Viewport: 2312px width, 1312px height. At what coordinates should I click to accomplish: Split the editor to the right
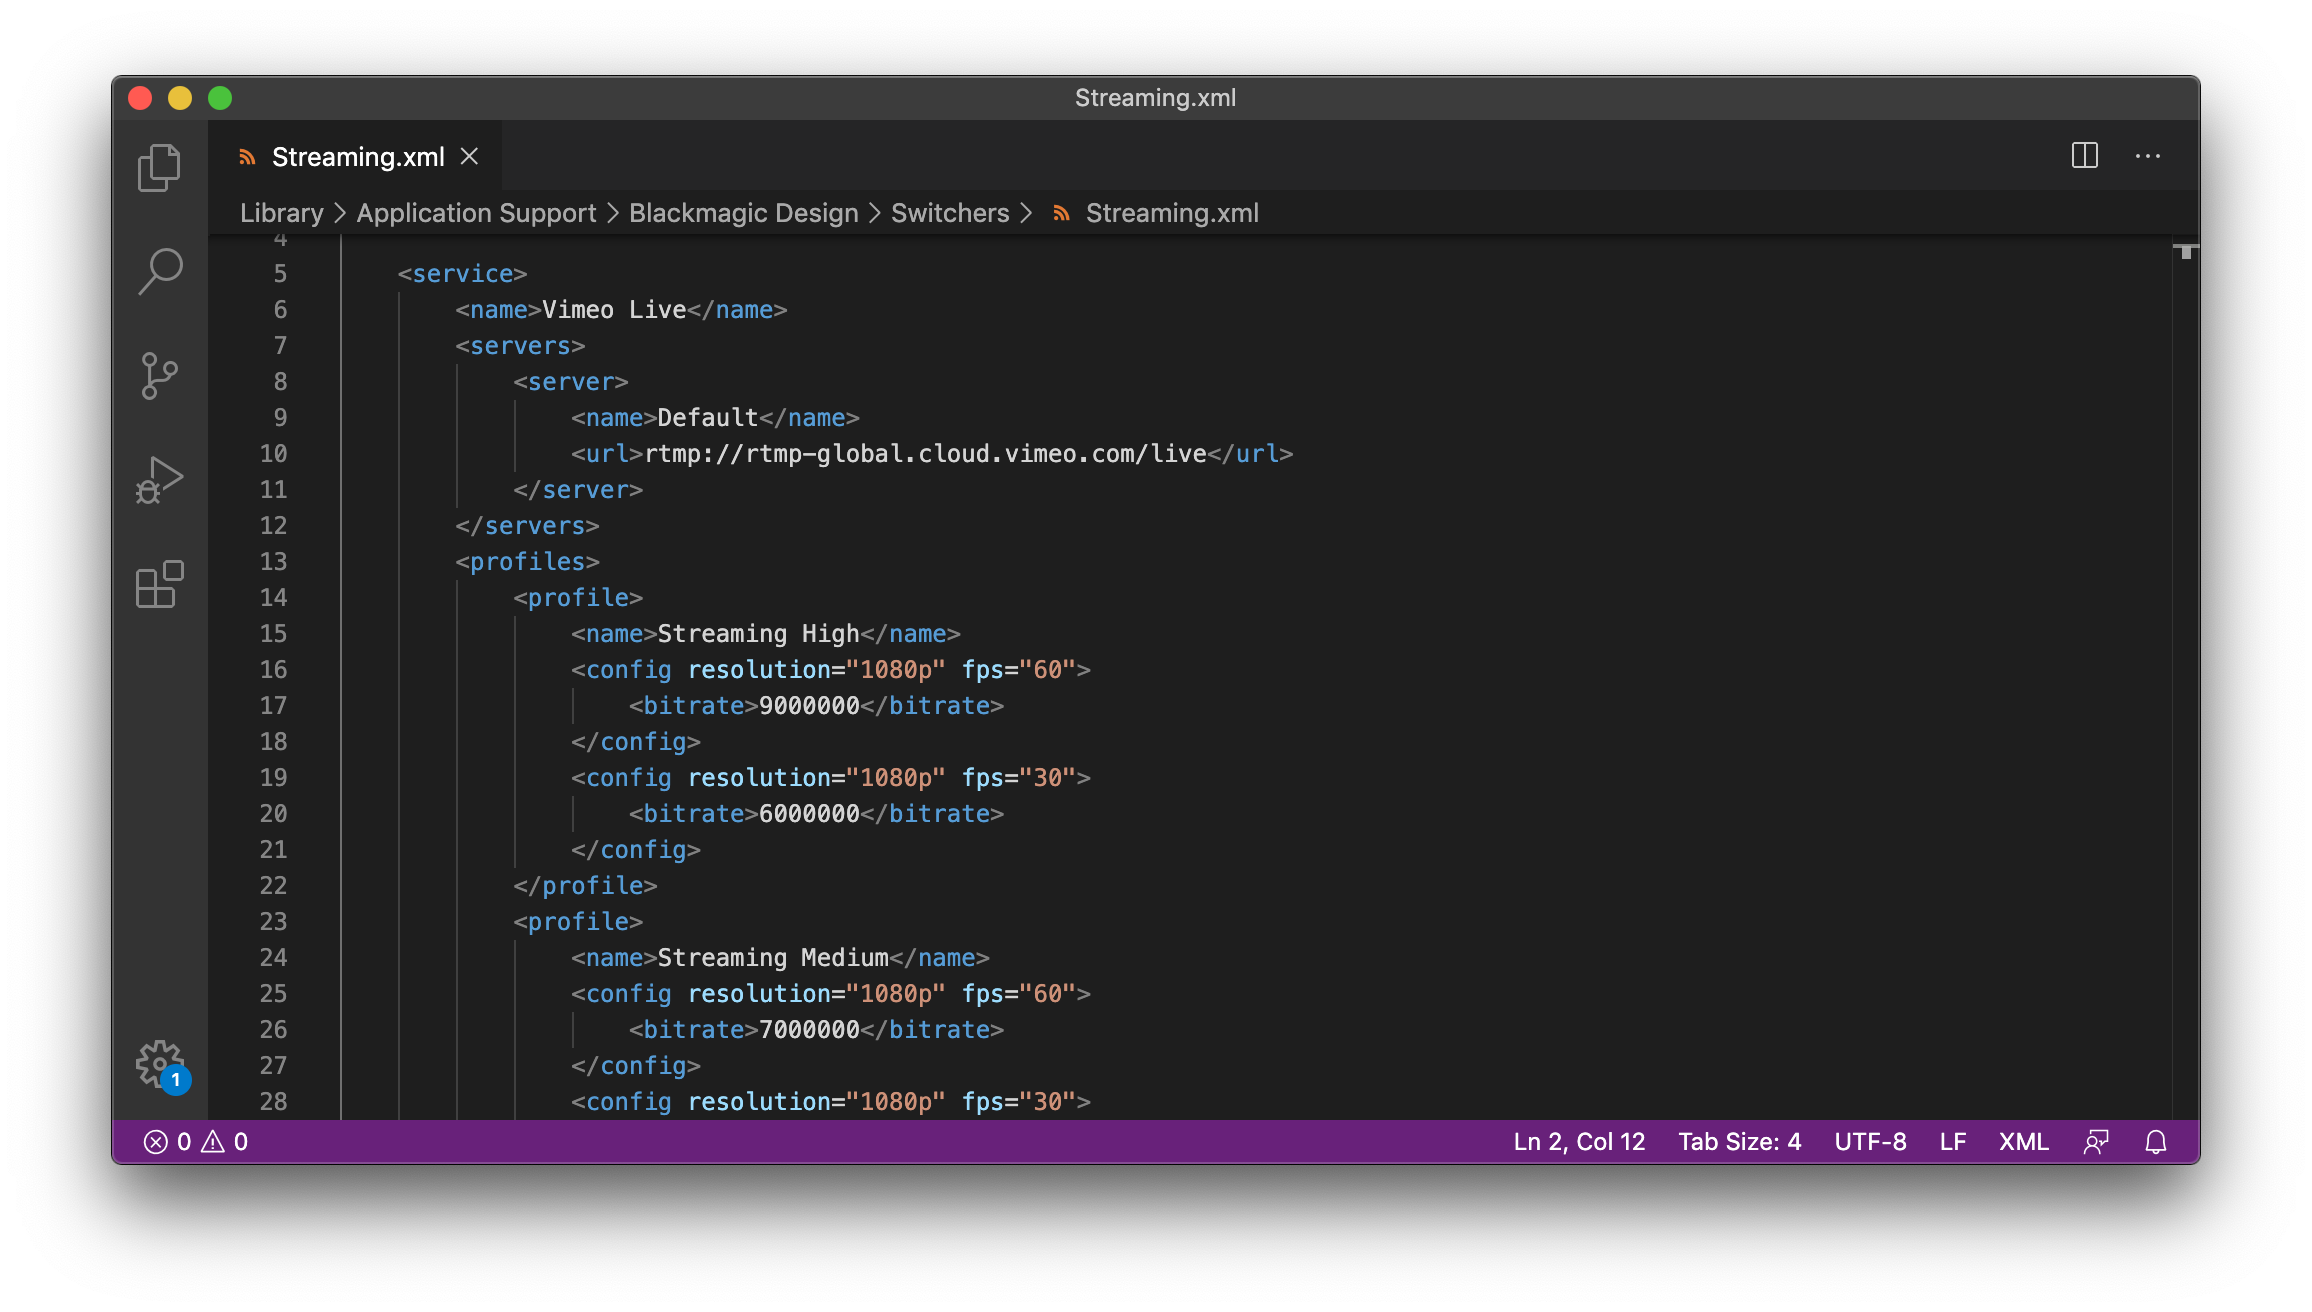(2084, 156)
